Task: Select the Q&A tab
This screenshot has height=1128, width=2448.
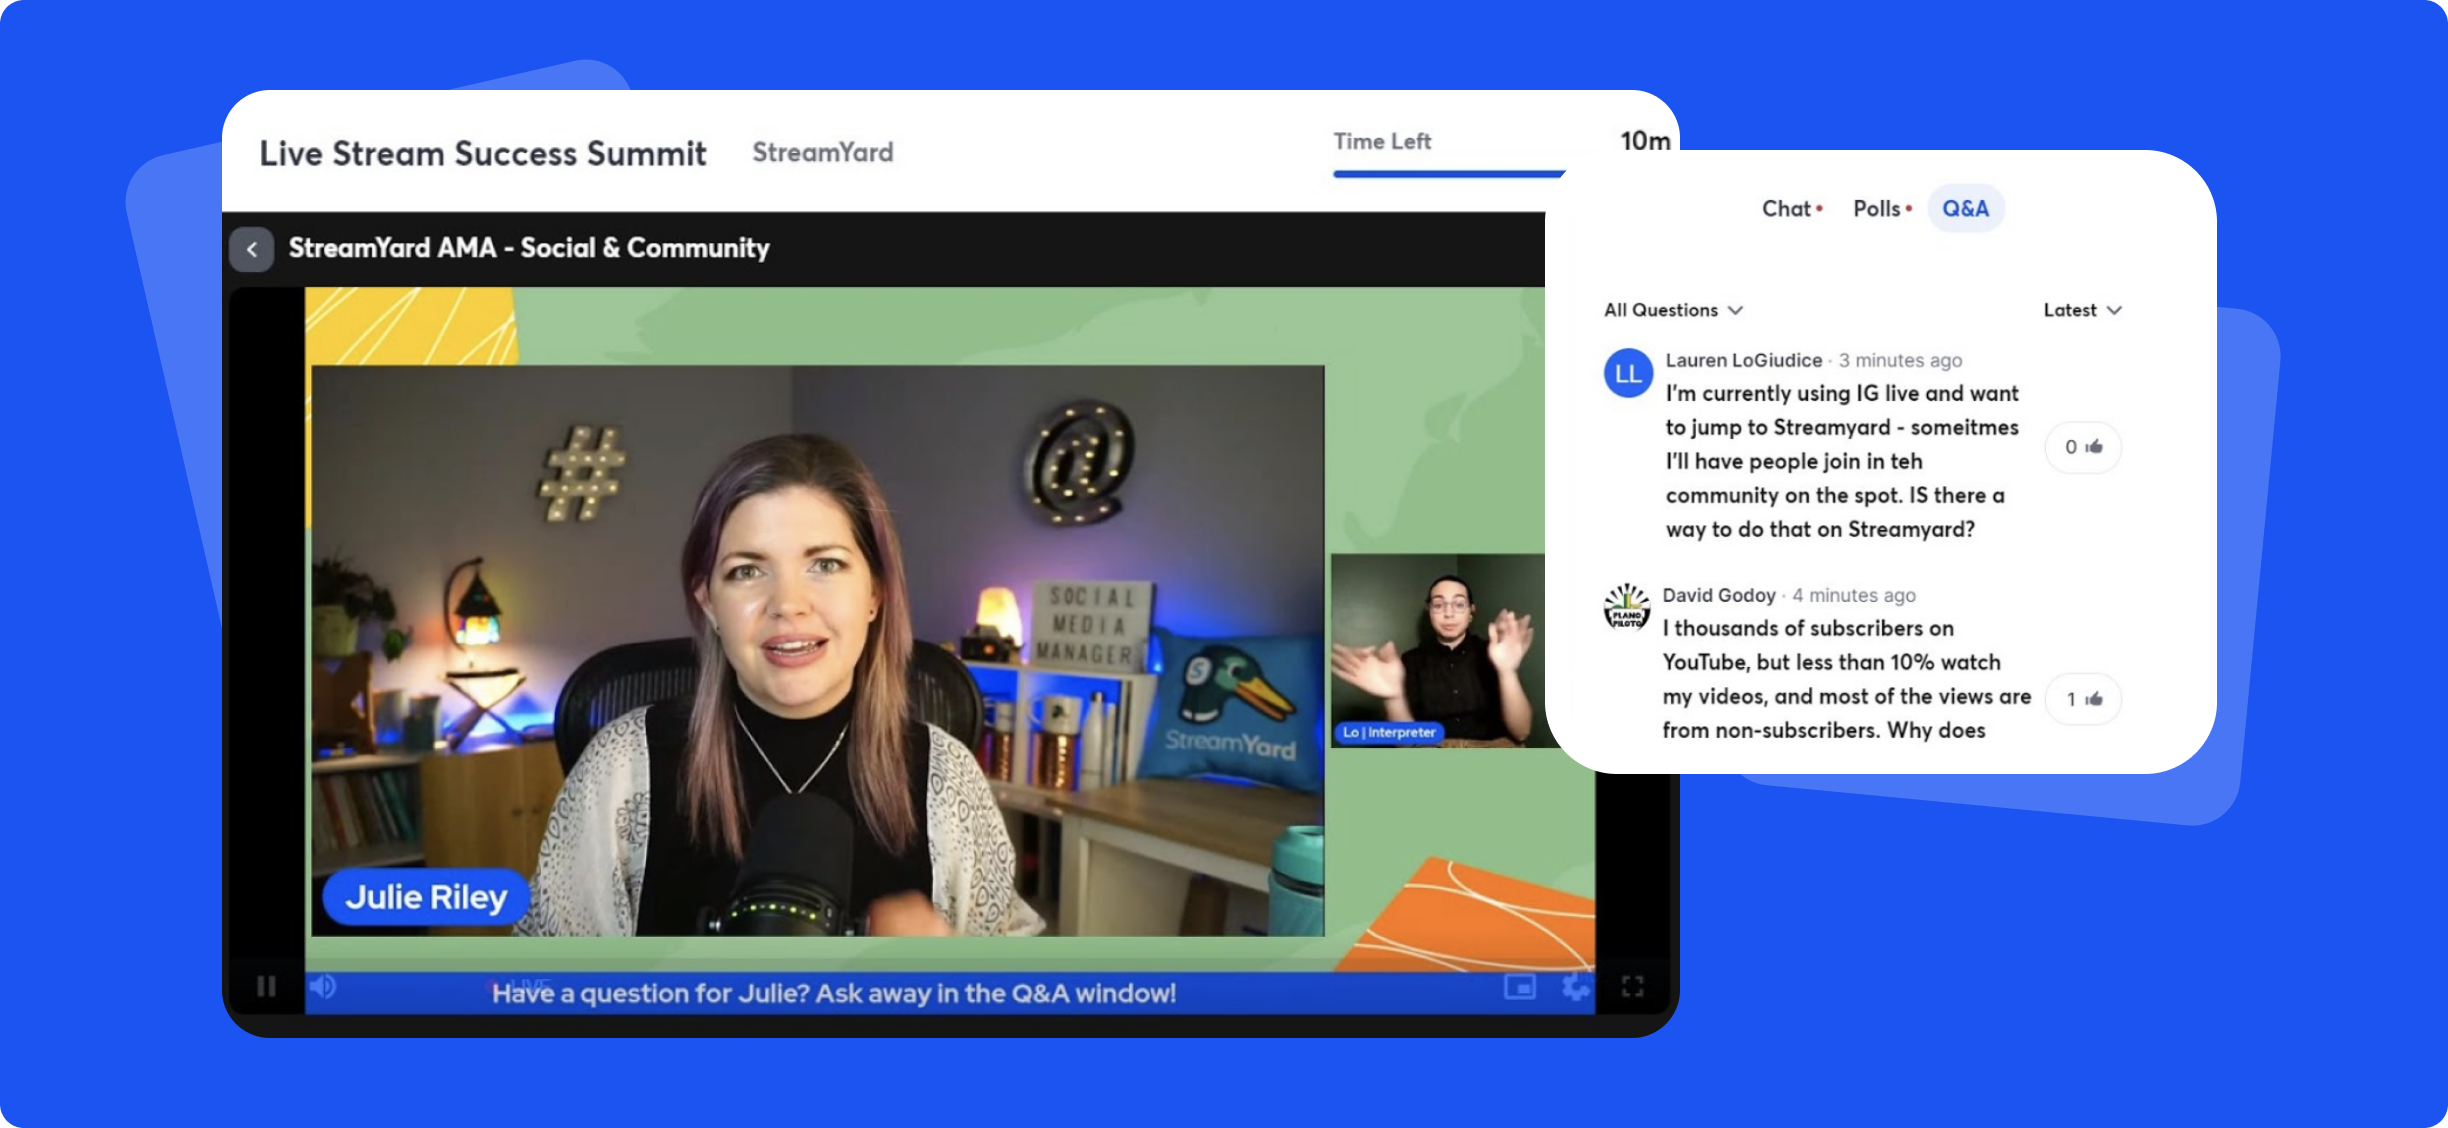Action: (1965, 209)
